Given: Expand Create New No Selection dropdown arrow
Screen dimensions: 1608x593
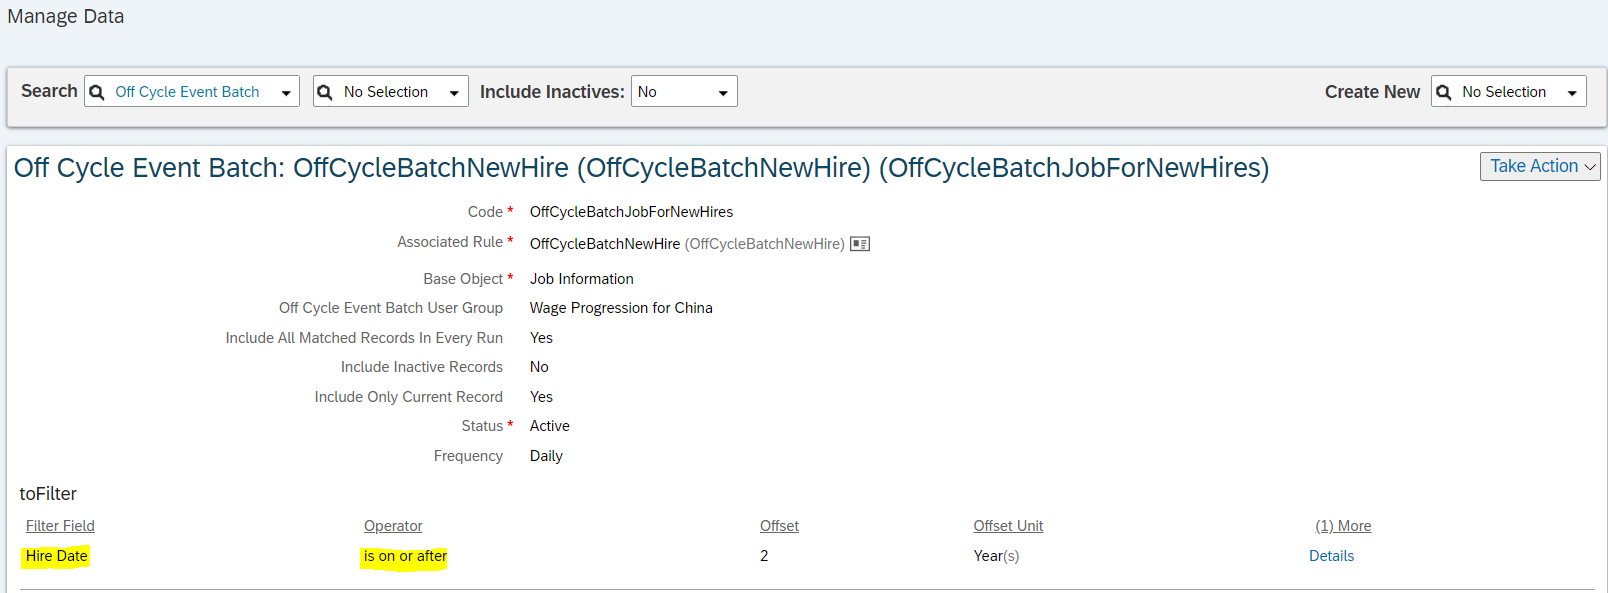Looking at the screenshot, I should [x=1572, y=93].
